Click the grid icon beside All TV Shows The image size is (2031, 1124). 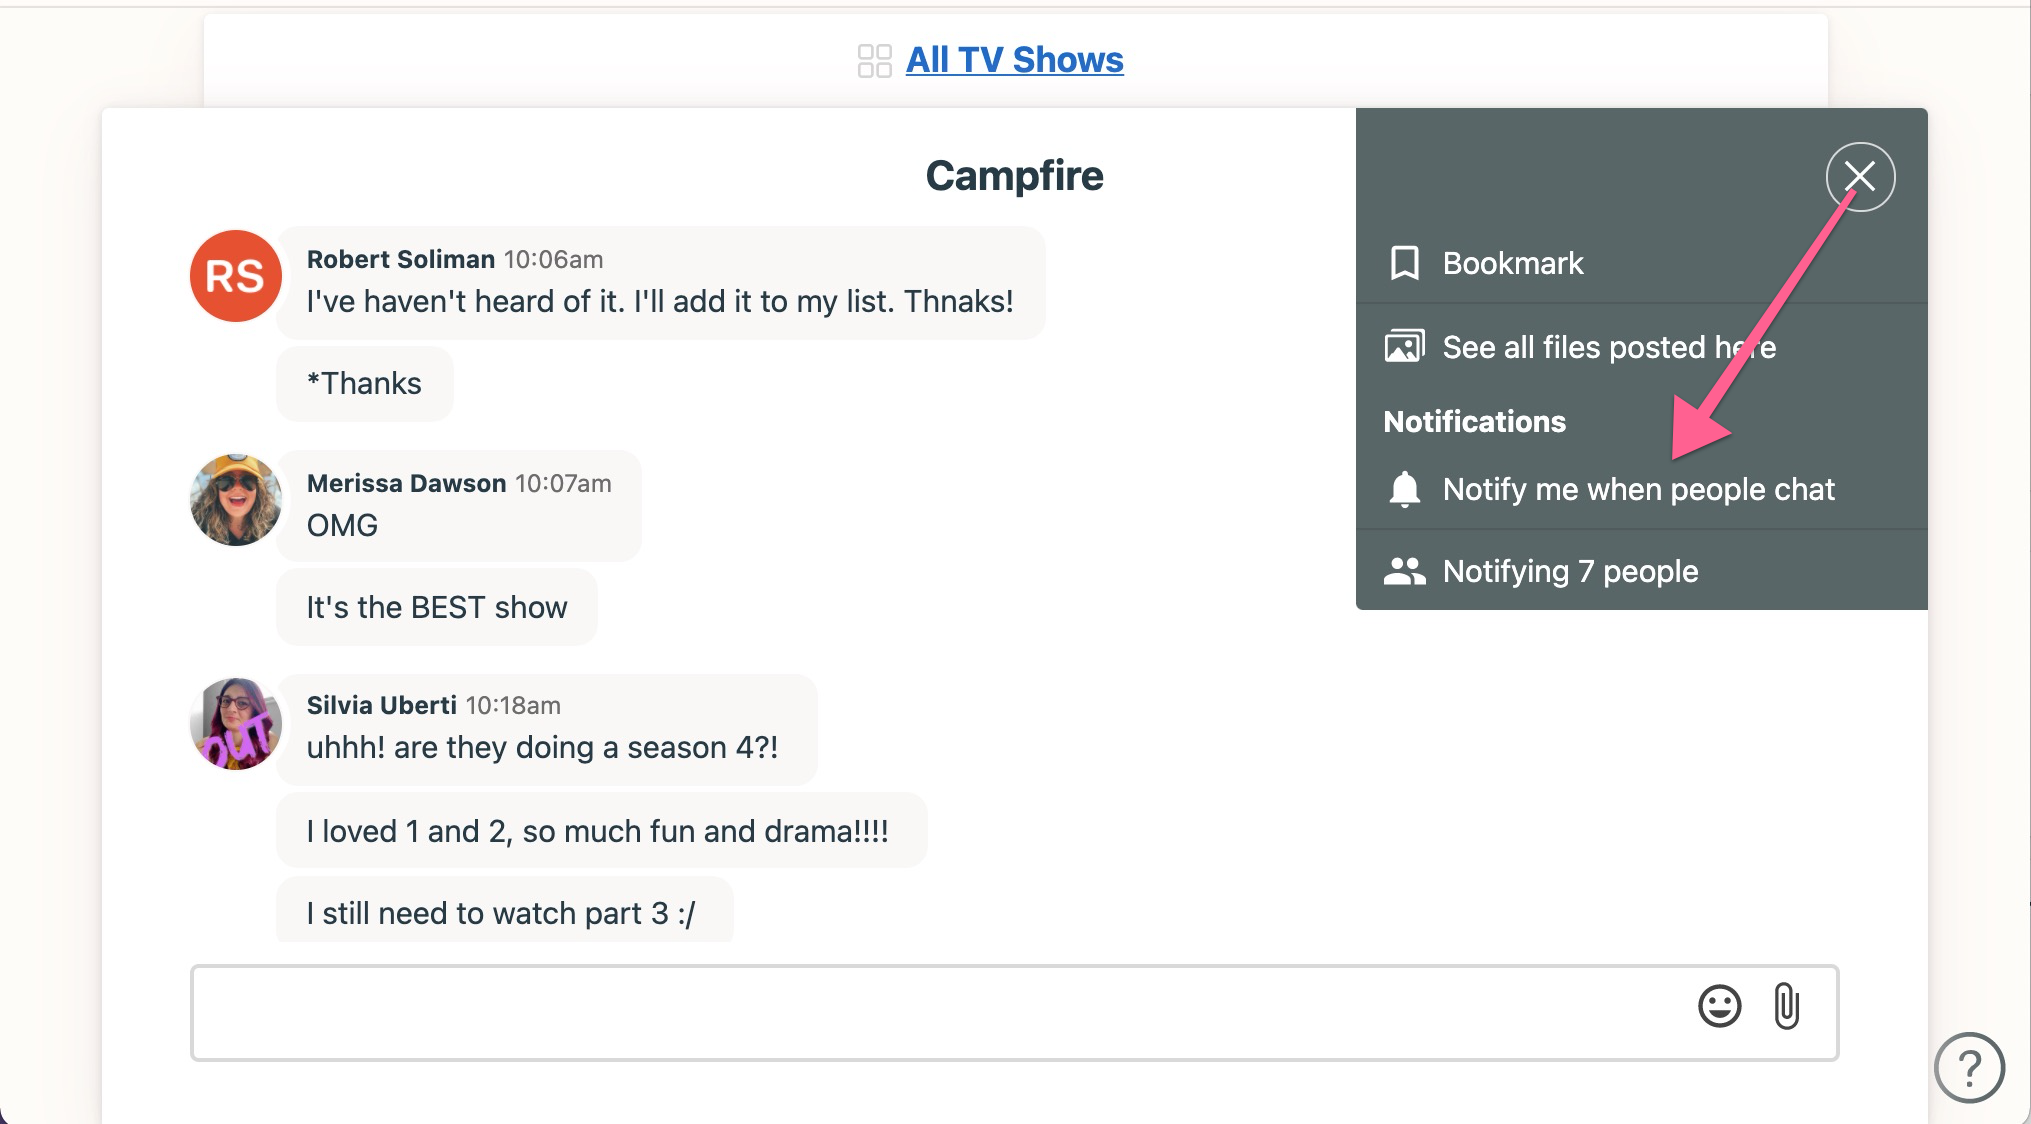pyautogui.click(x=874, y=61)
